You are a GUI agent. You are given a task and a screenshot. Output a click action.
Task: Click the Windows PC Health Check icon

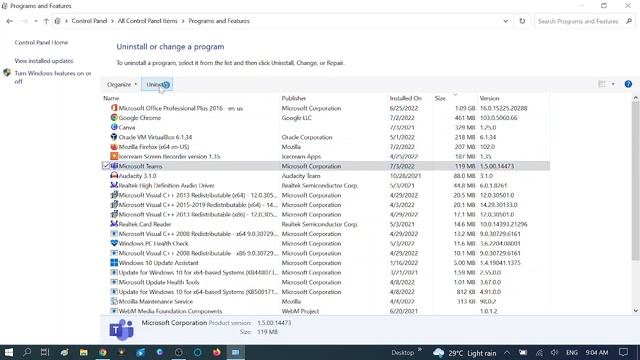(114, 243)
